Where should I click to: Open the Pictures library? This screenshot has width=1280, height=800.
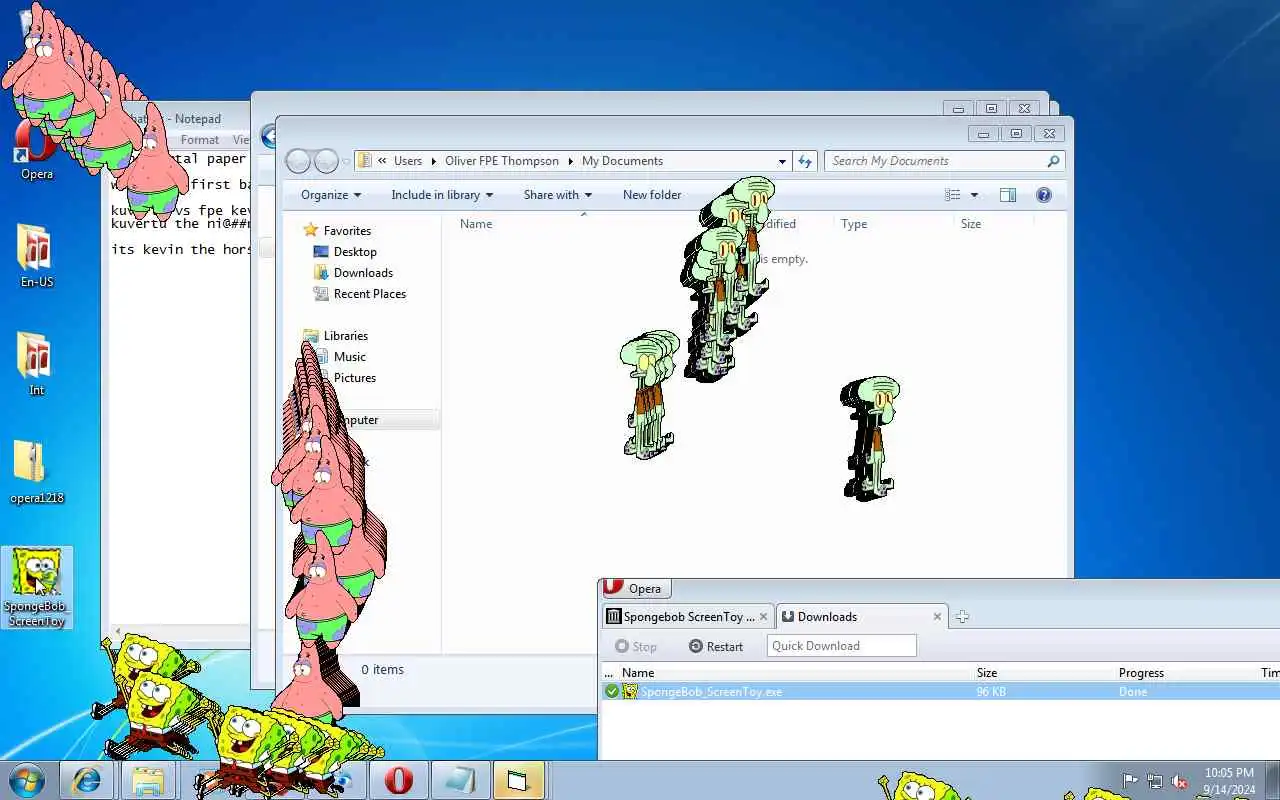(x=355, y=378)
